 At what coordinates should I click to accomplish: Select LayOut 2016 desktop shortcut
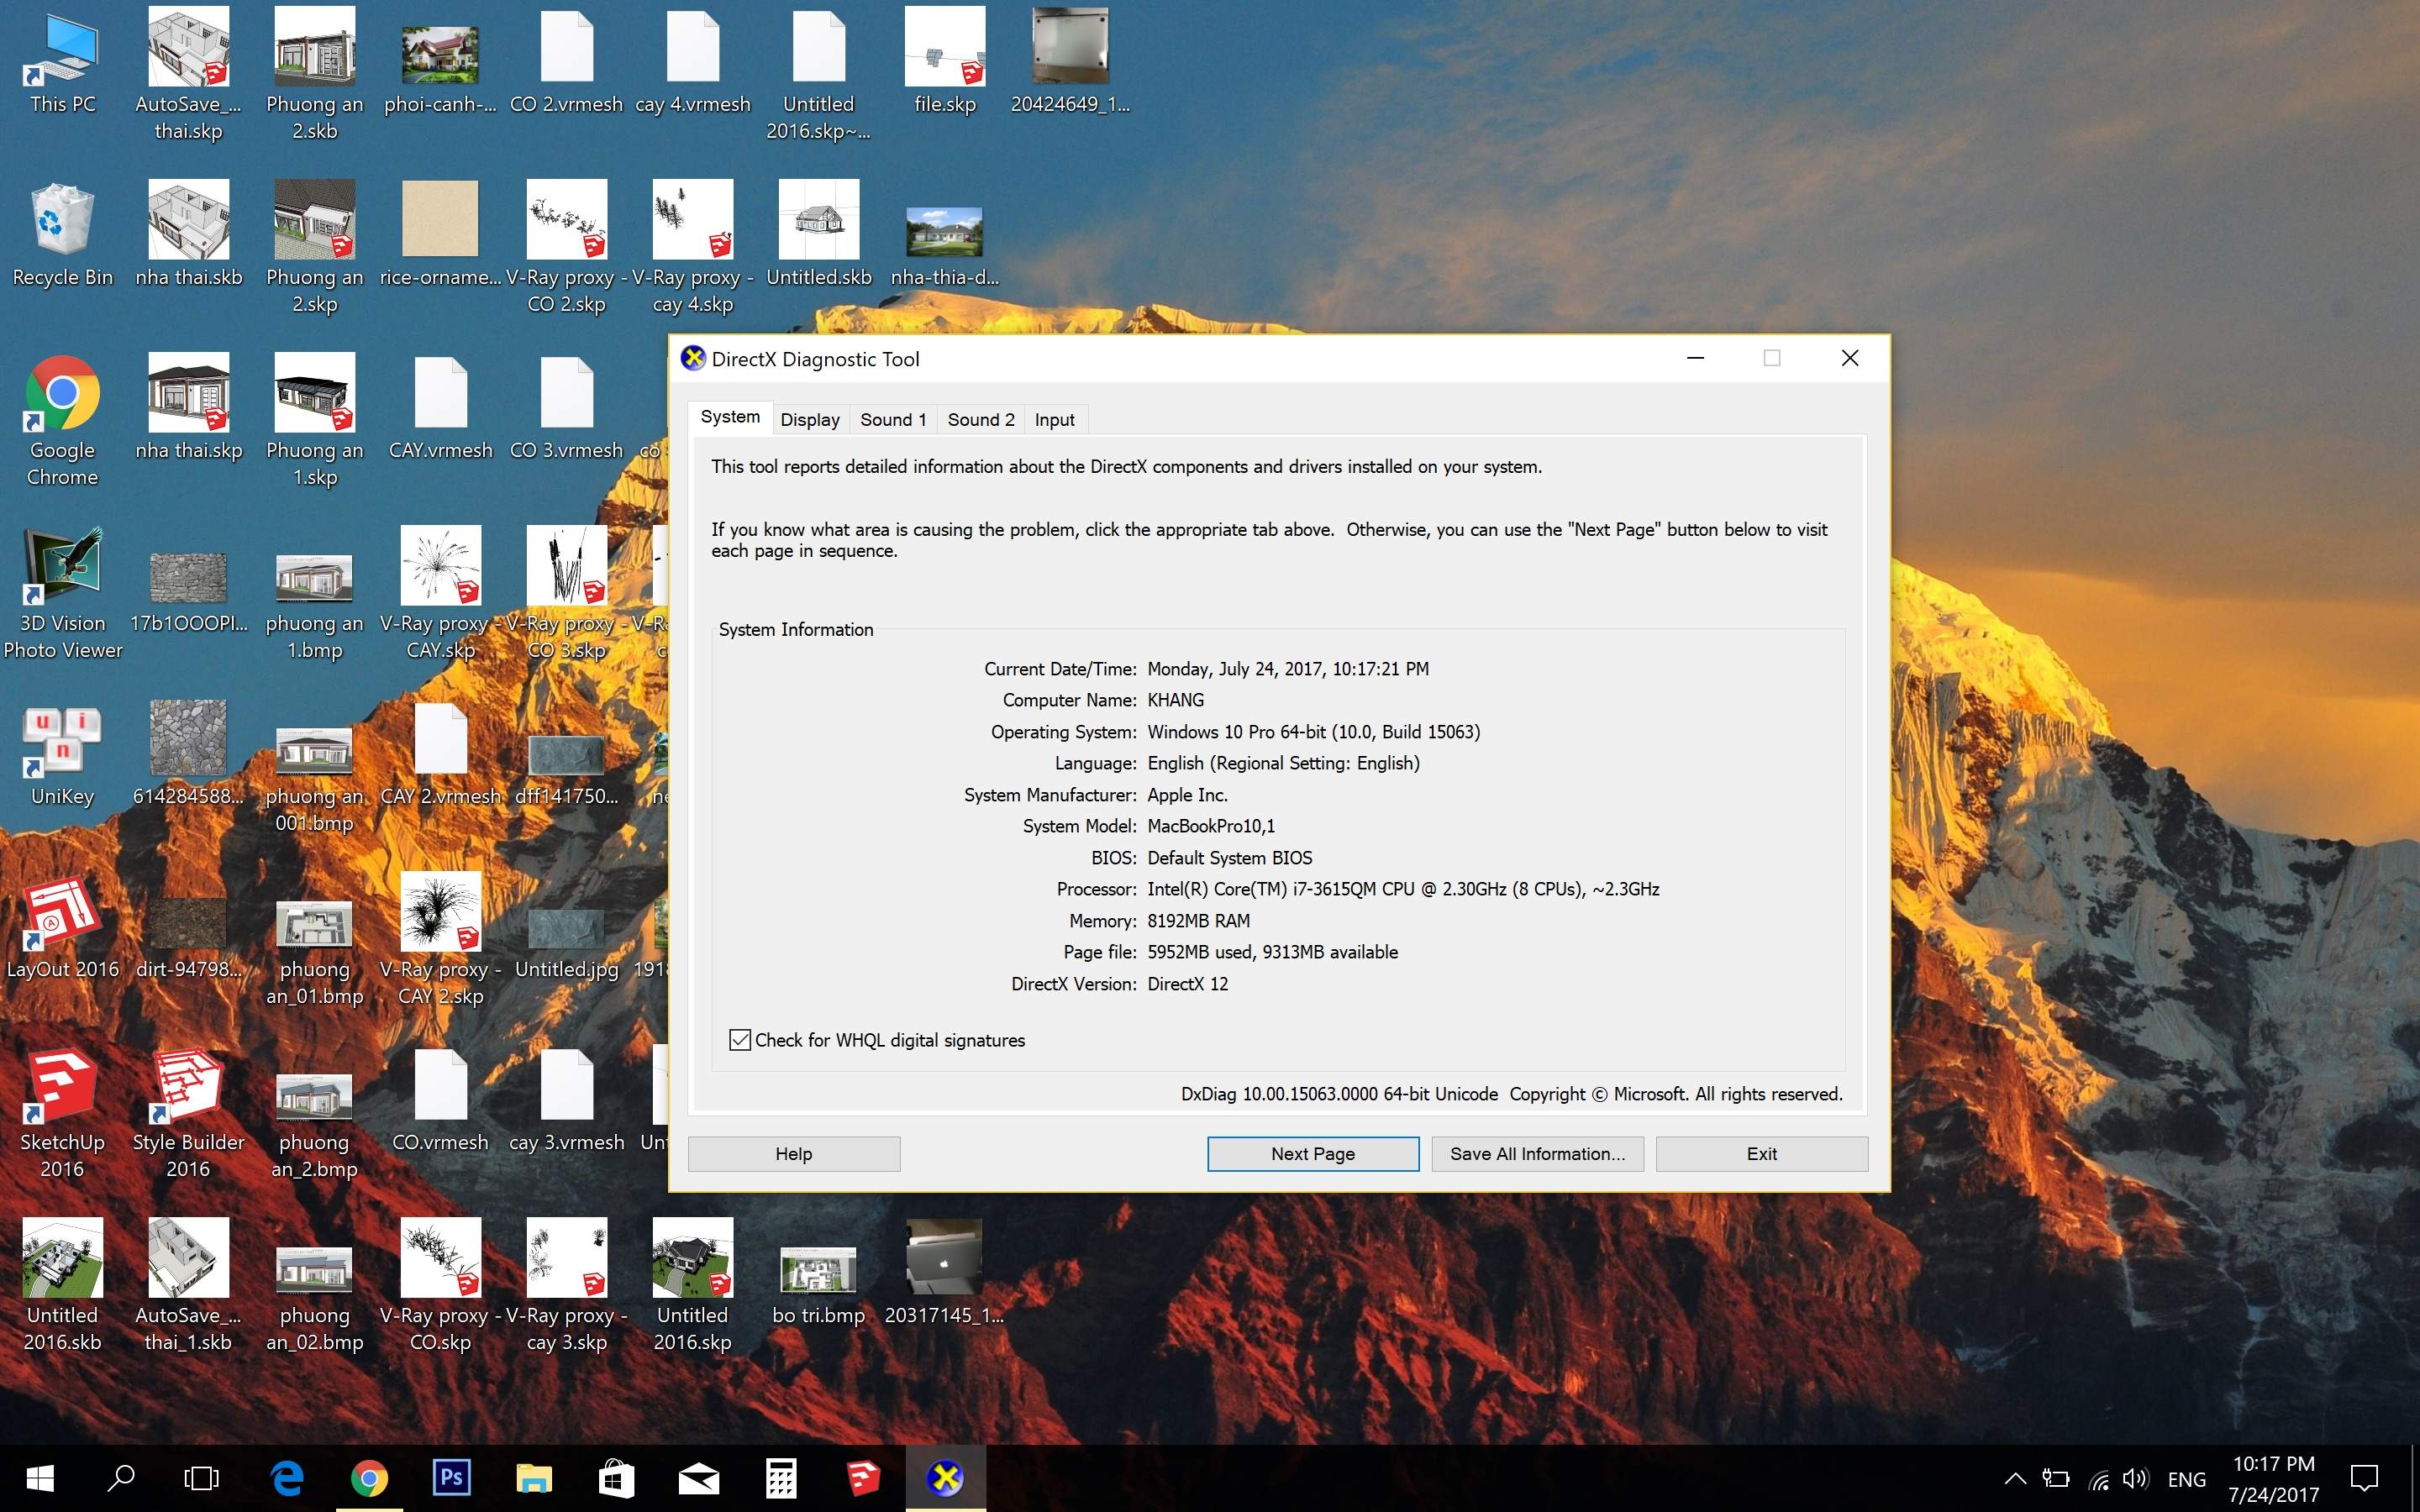[x=62, y=928]
